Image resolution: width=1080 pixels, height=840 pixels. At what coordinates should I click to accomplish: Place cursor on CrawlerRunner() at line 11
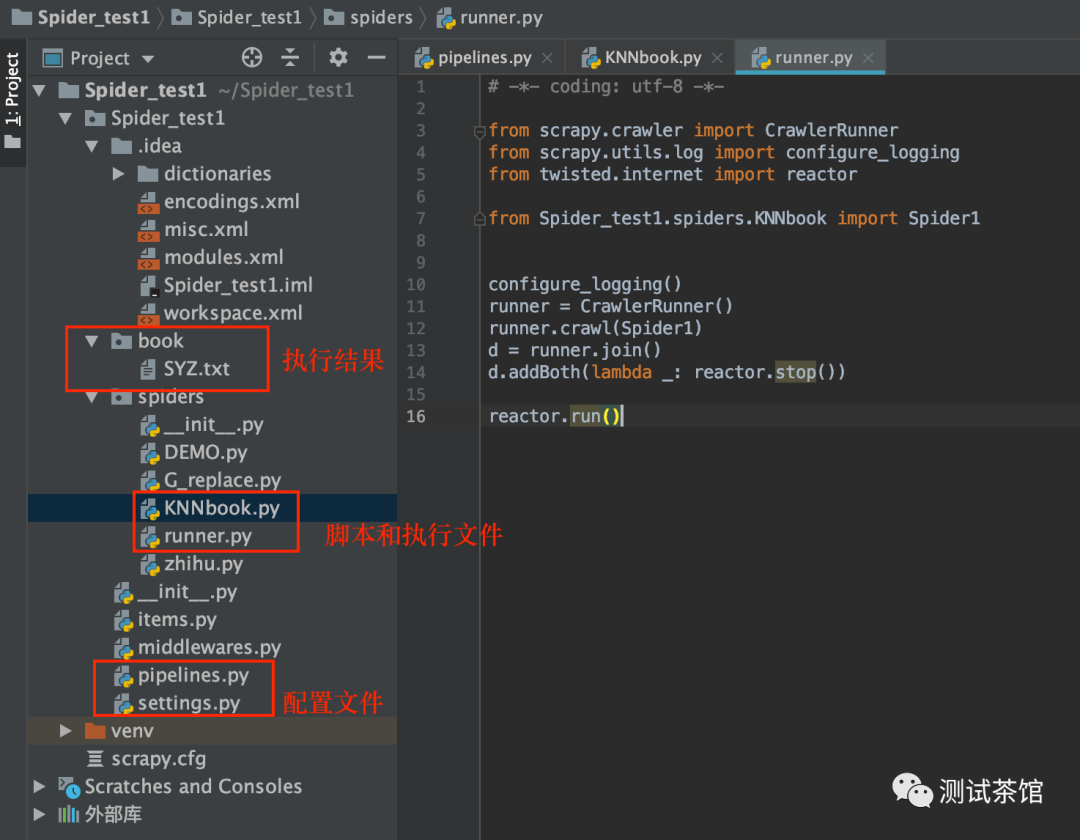point(656,306)
